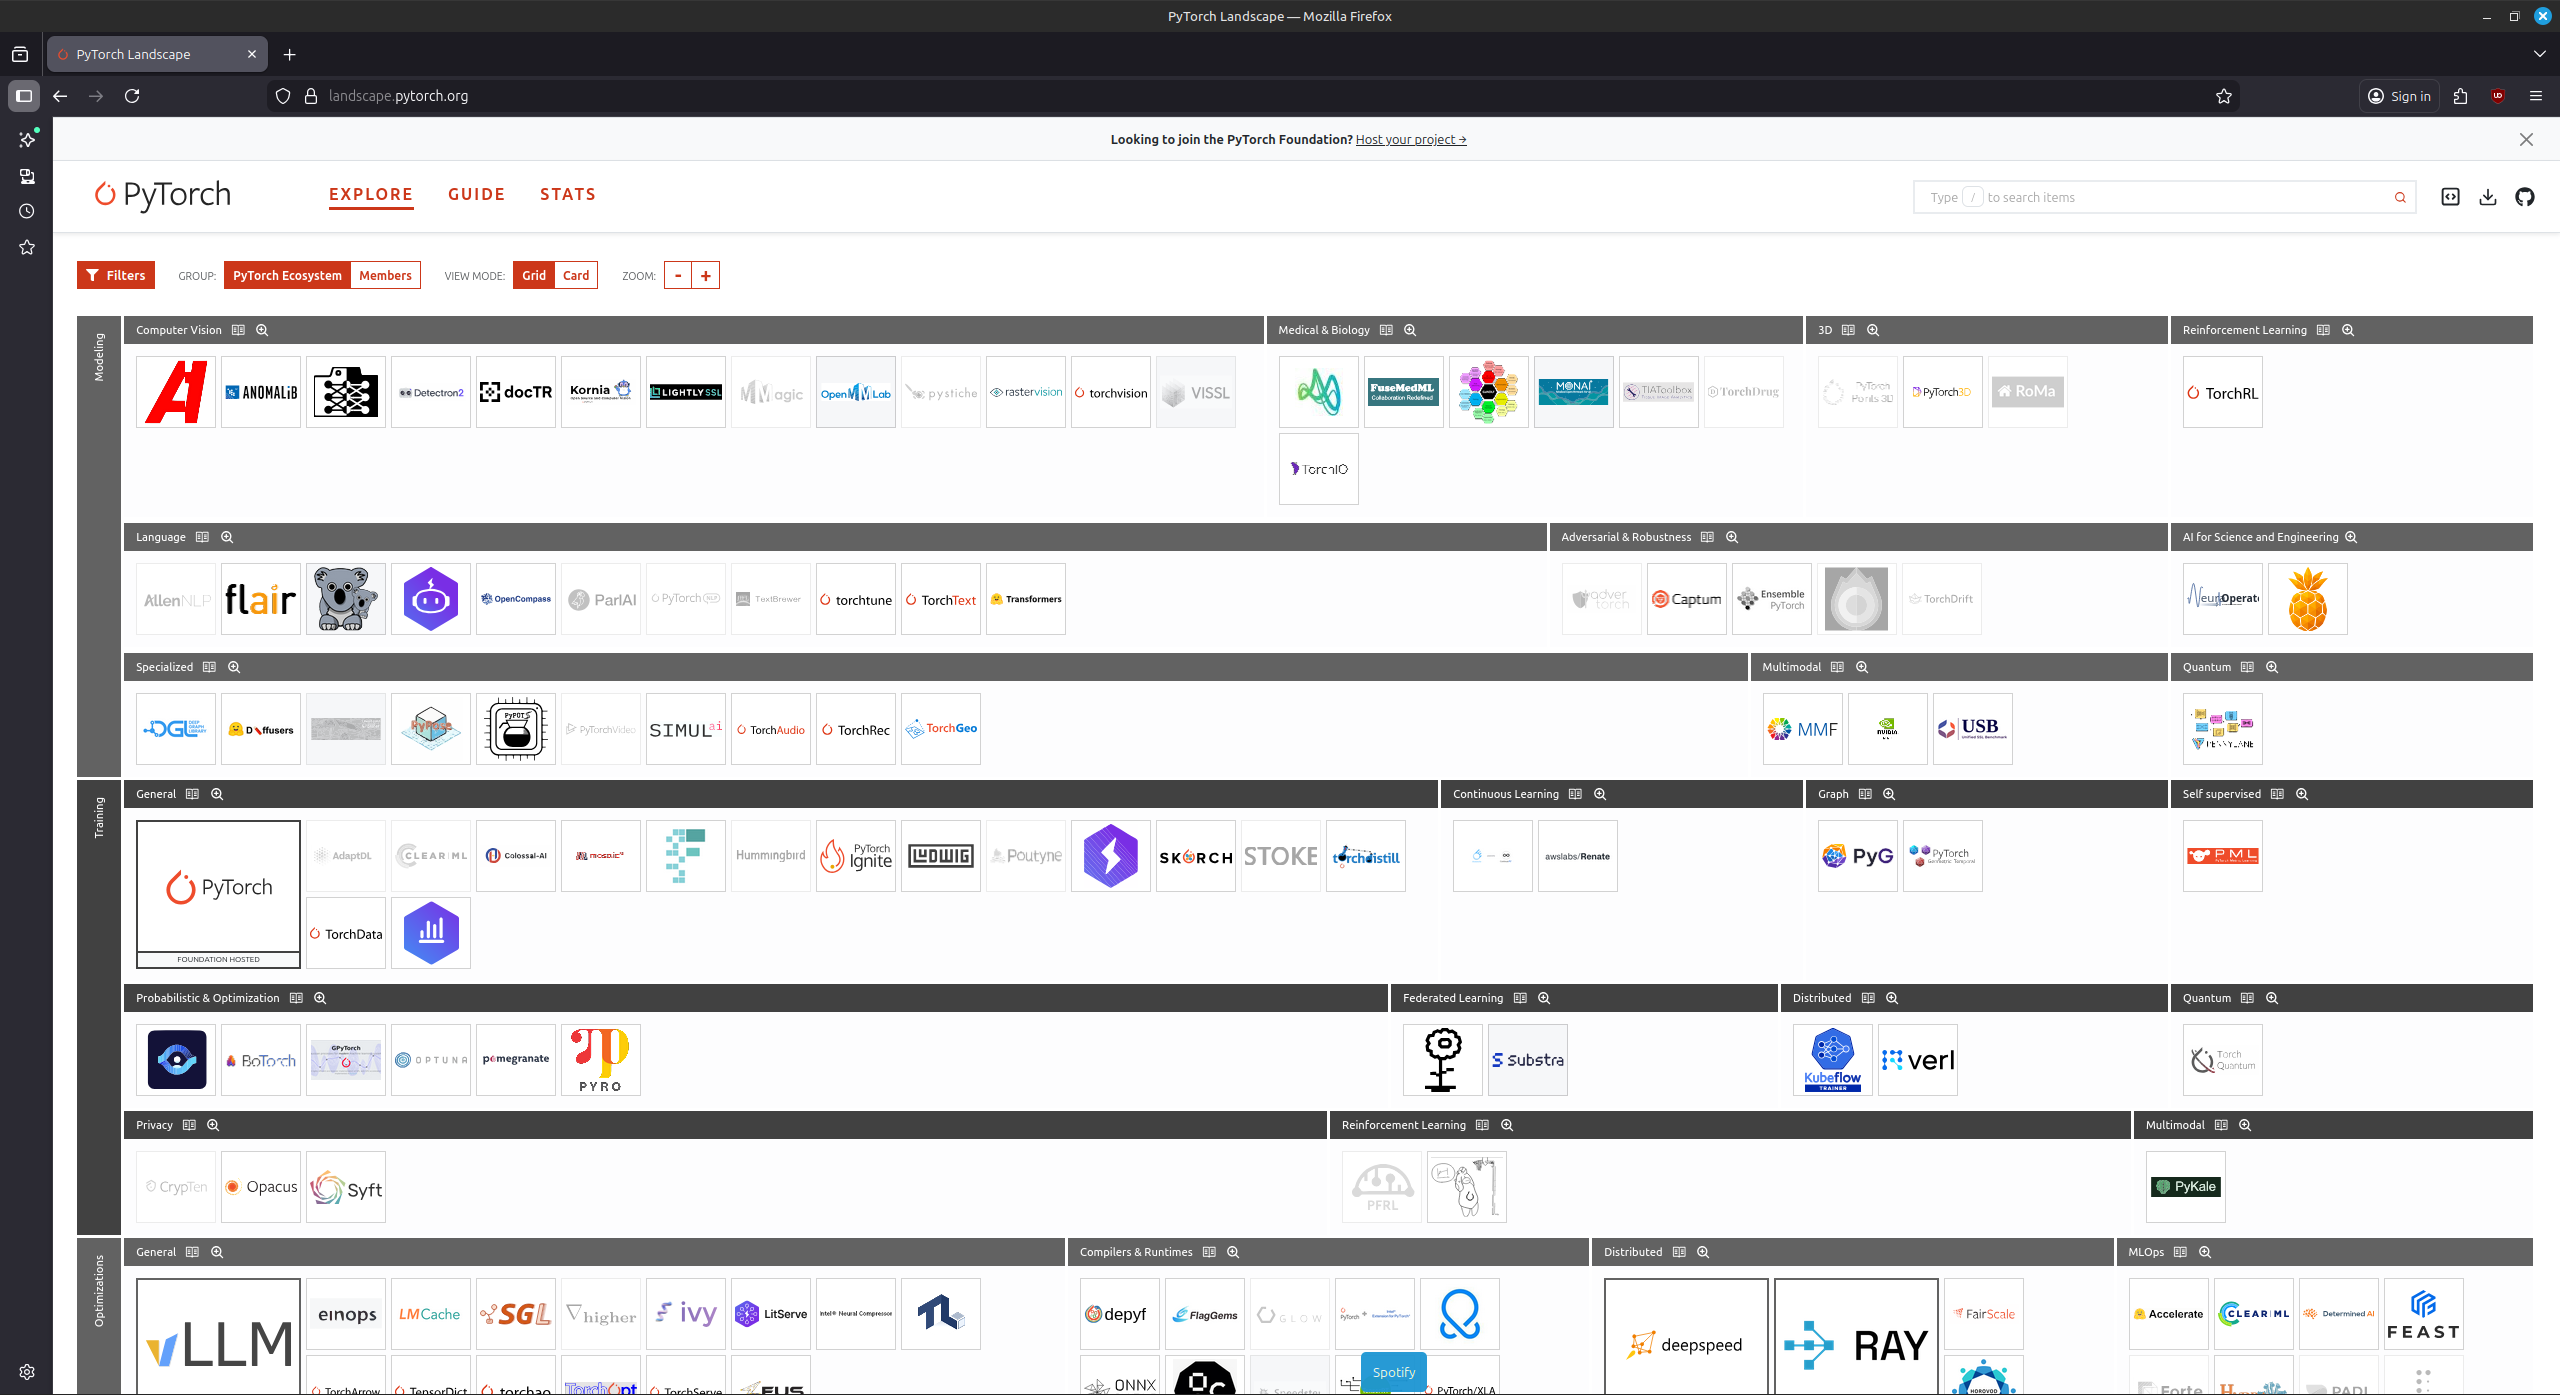The image size is (2560, 1395).
Task: Go to the GUIDE tab
Action: pyautogui.click(x=476, y=194)
